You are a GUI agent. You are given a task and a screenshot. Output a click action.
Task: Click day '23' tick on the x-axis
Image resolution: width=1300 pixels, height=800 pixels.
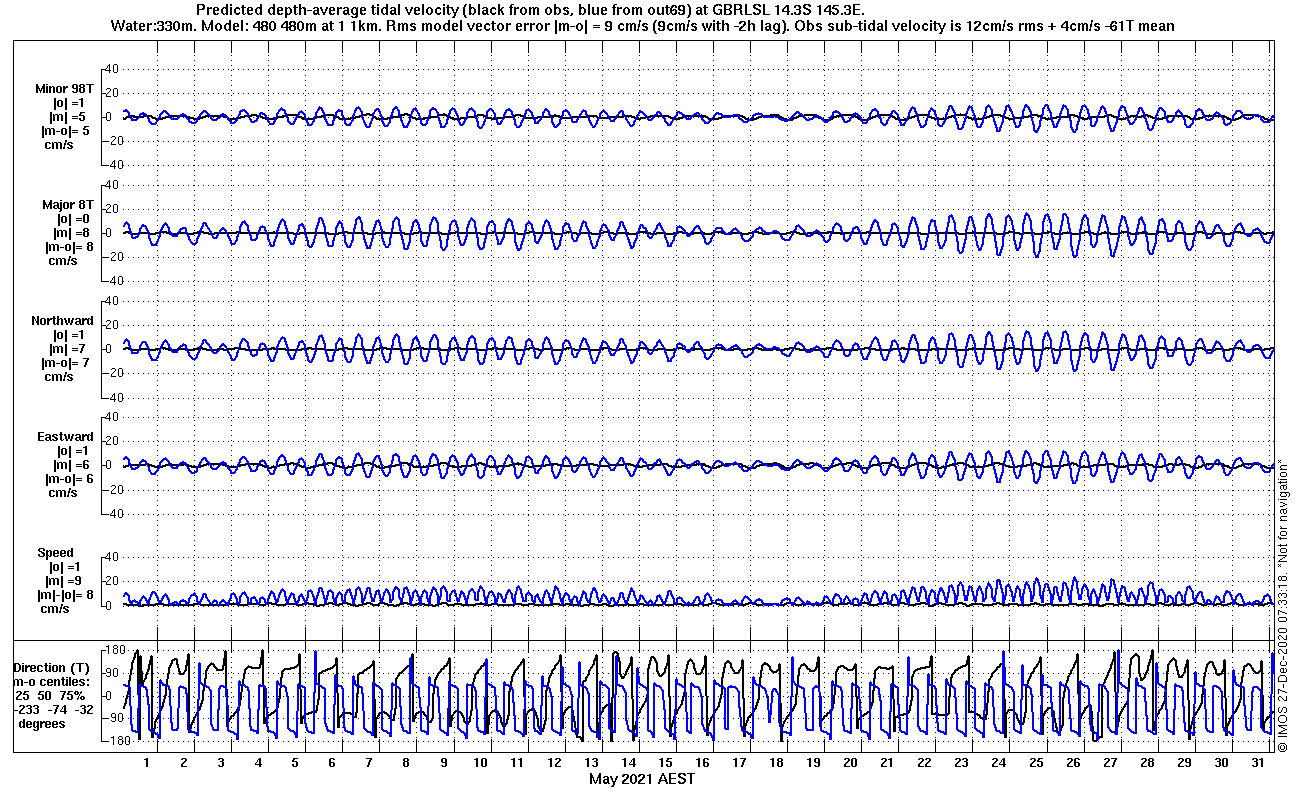(x=961, y=762)
